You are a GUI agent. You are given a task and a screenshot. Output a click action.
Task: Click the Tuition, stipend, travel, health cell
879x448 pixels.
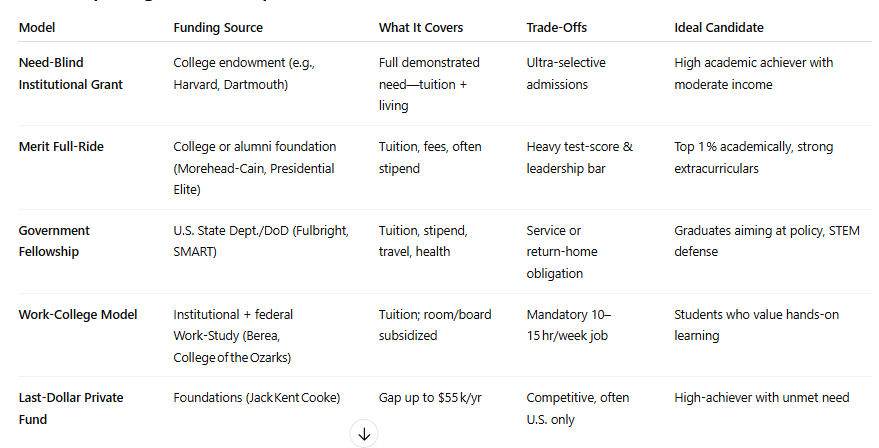point(423,241)
